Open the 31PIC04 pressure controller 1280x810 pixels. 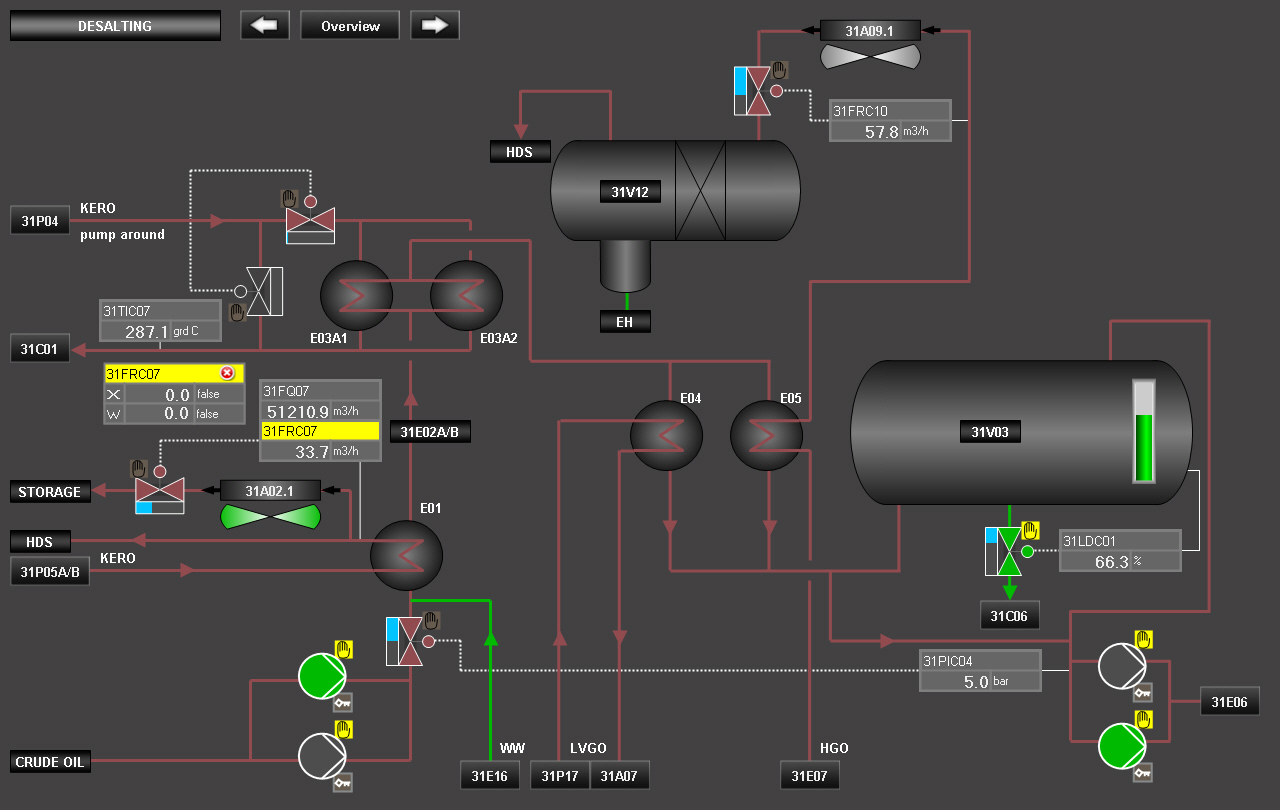tap(980, 670)
